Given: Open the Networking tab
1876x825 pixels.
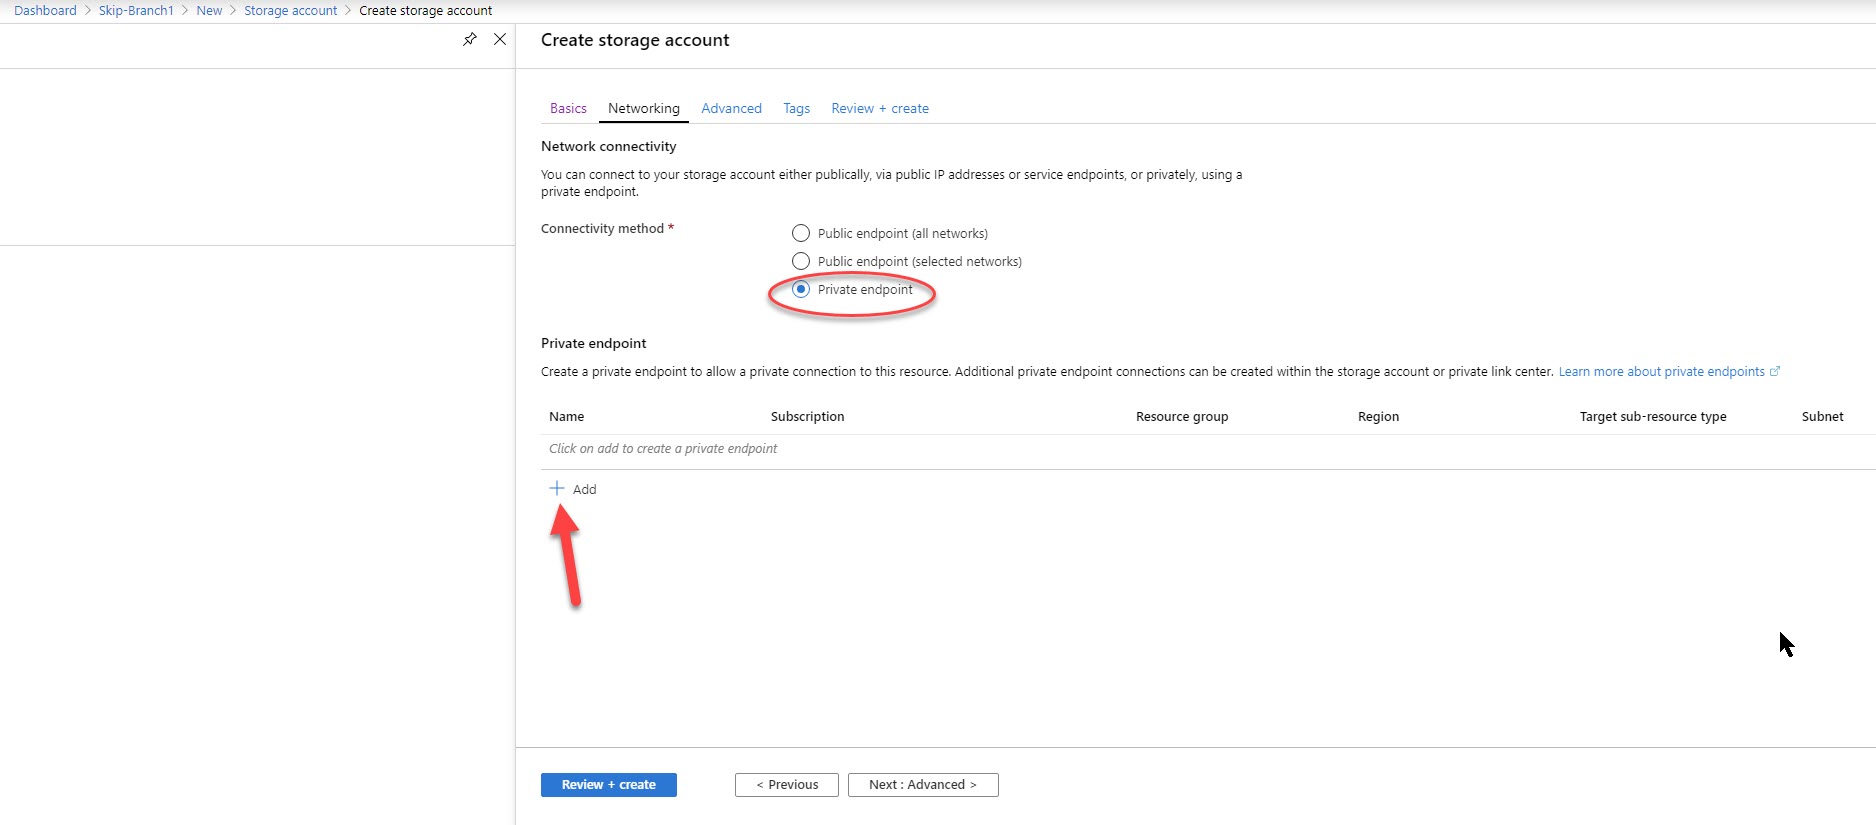Looking at the screenshot, I should click(x=644, y=108).
